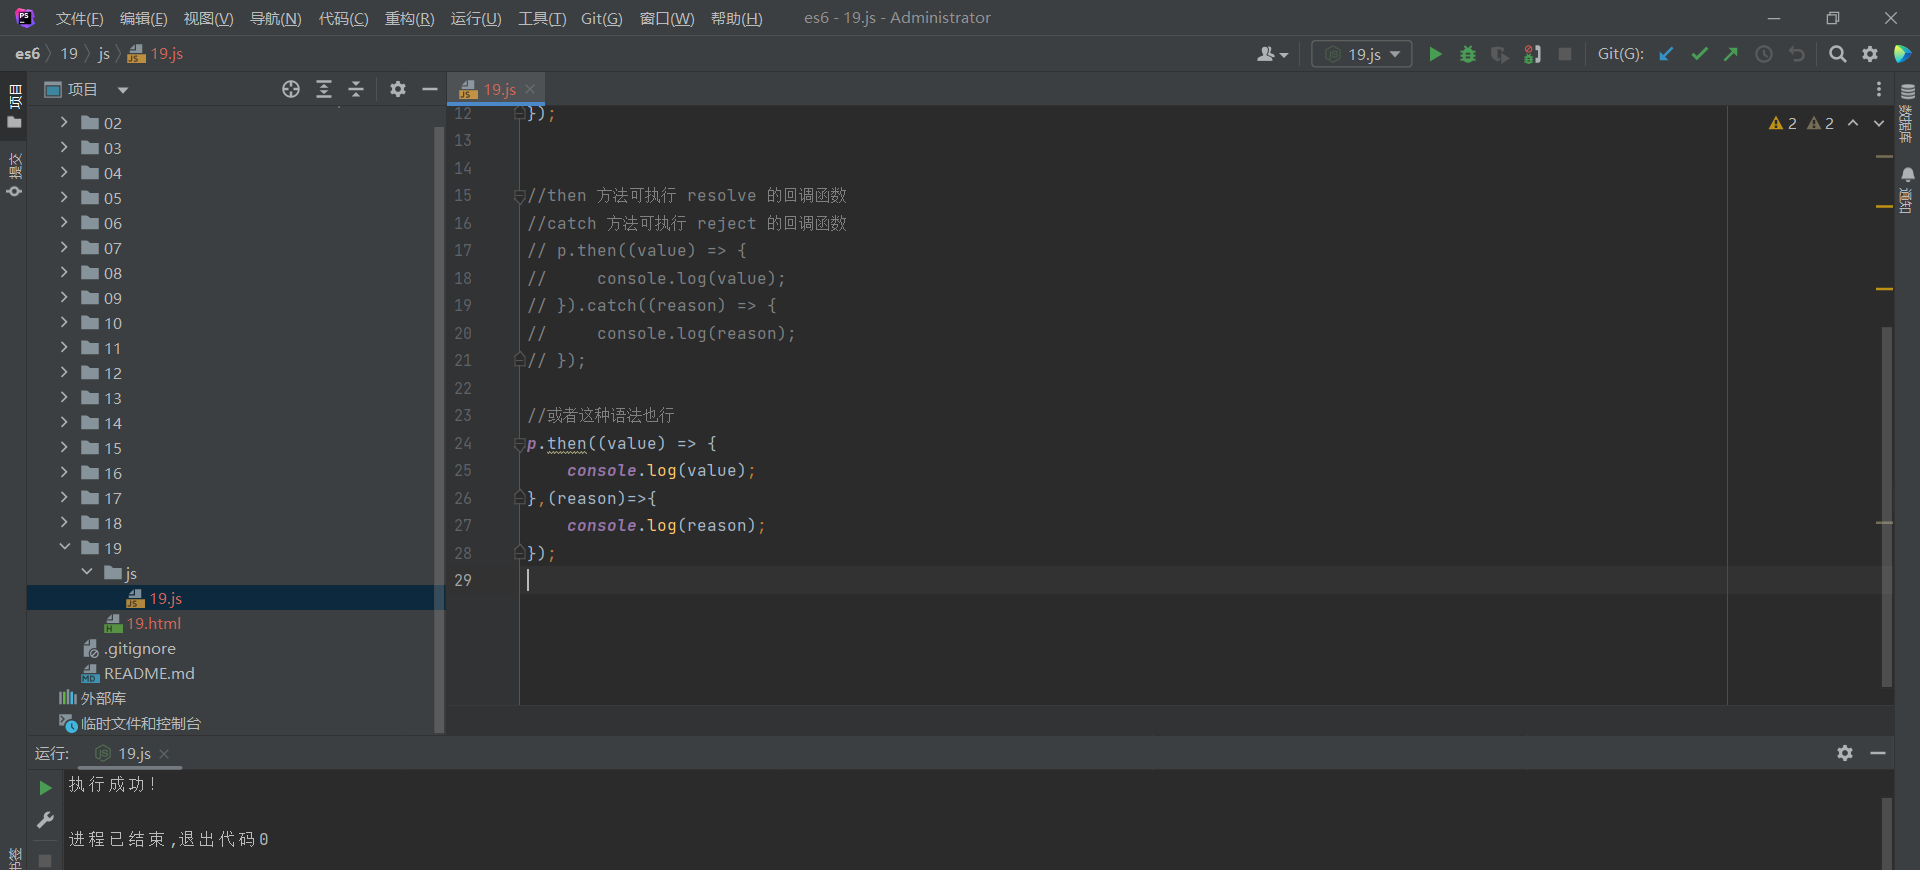This screenshot has width=1920, height=870.
Task: Collapse the js folder
Action: (x=87, y=572)
